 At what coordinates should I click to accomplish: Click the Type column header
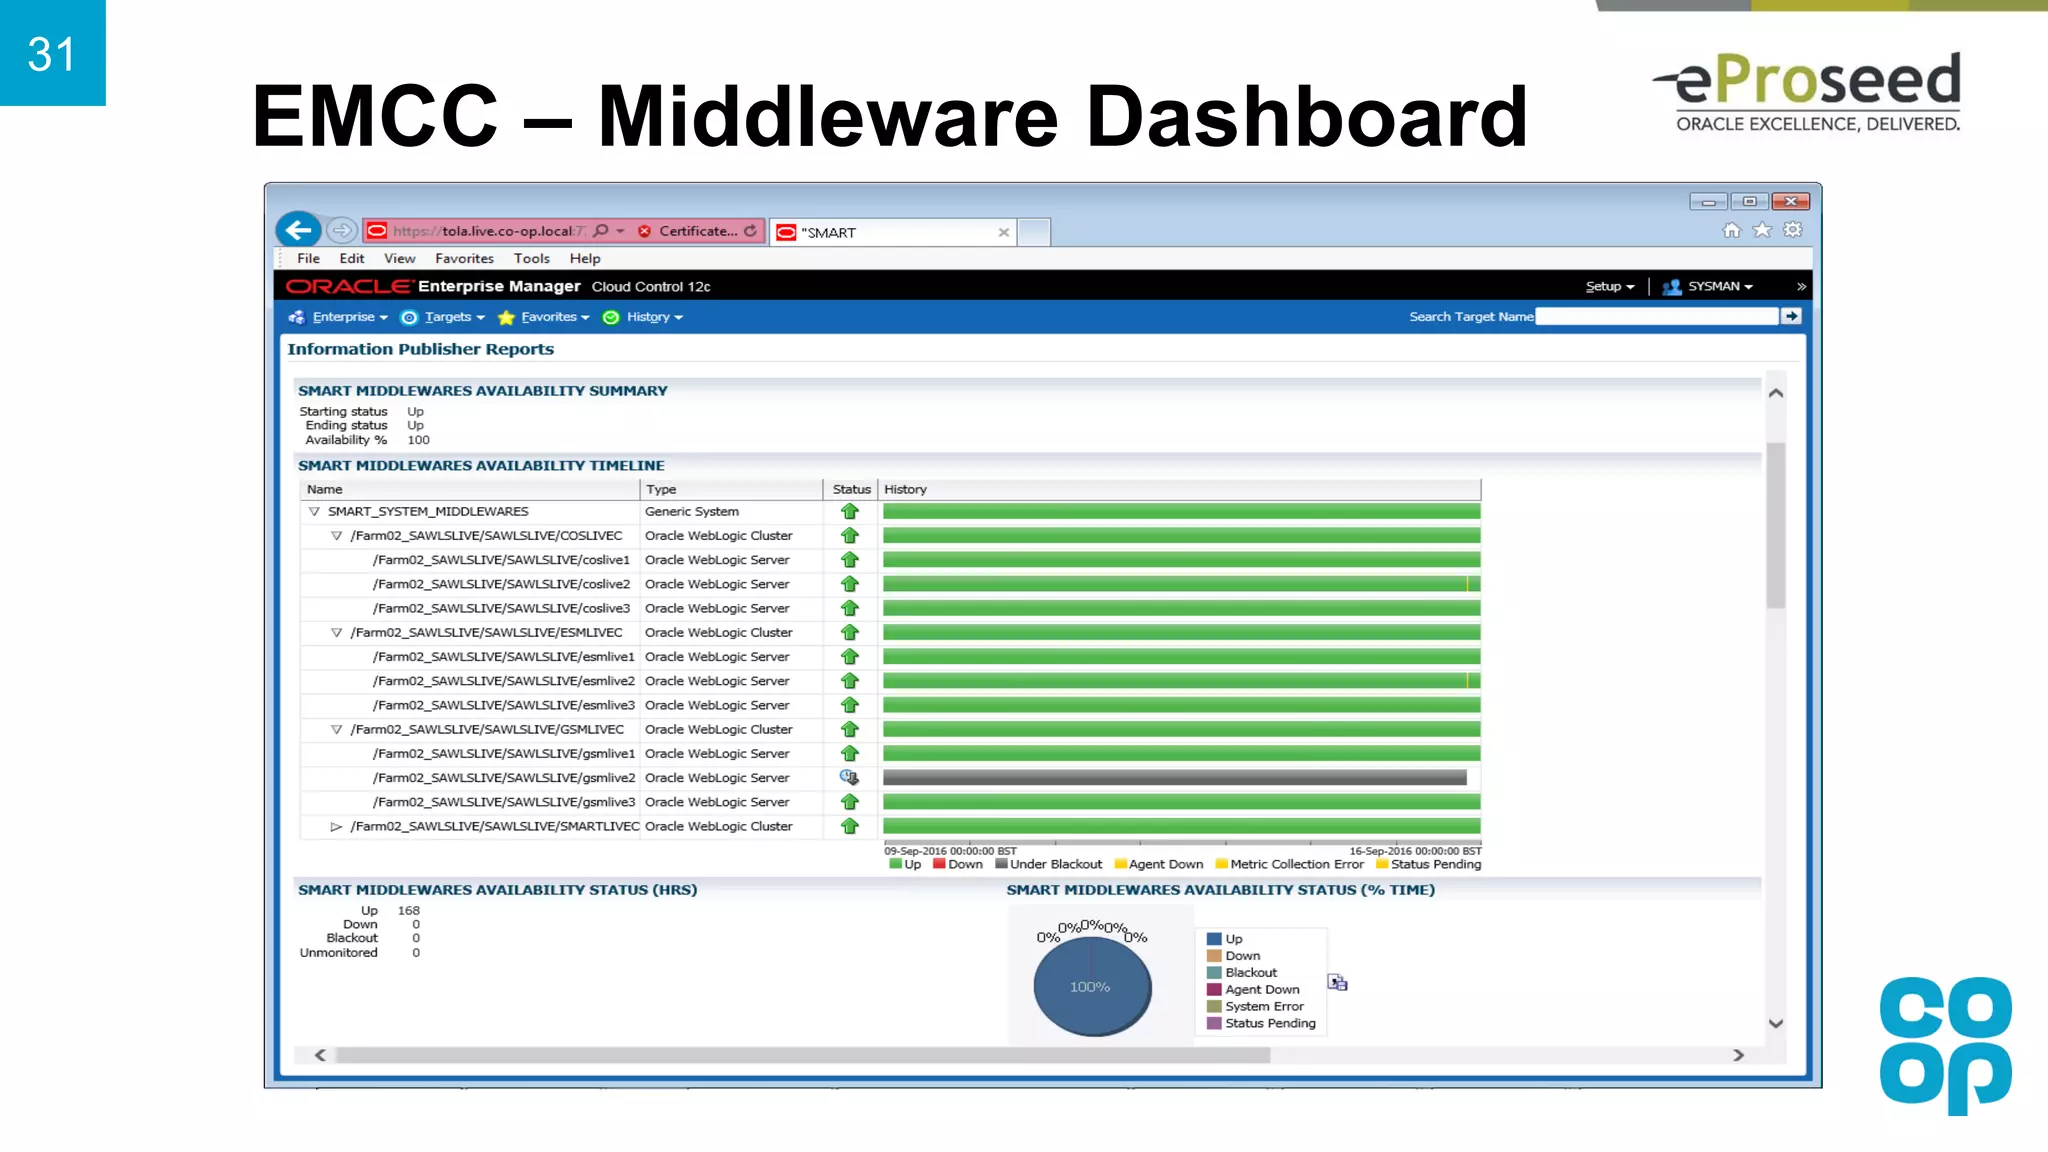[x=731, y=489]
